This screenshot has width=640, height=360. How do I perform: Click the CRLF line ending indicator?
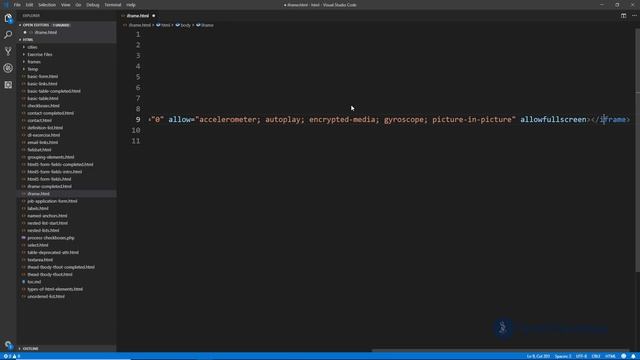[x=596, y=356]
